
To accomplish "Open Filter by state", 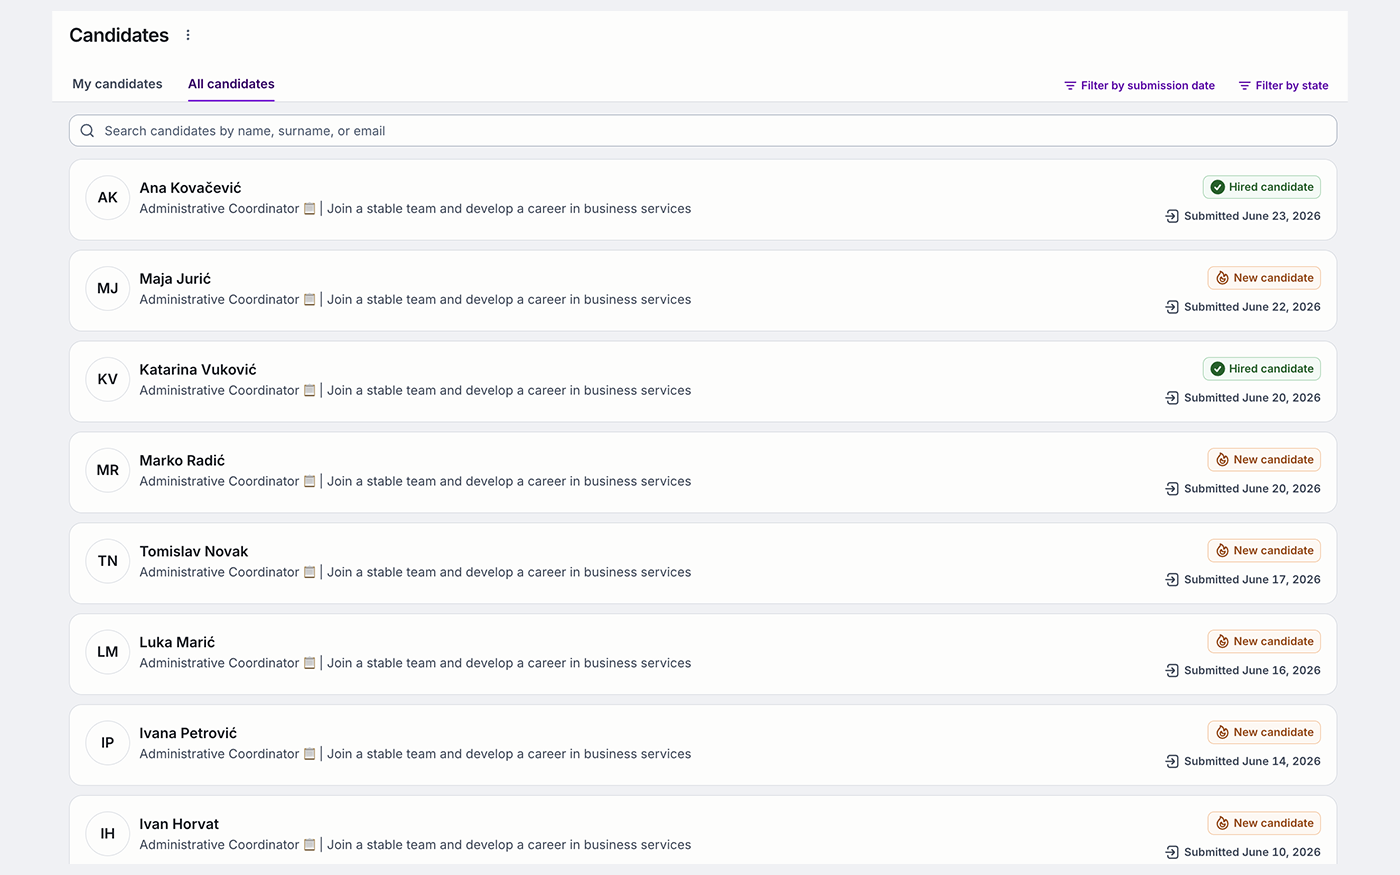I will 1283,86.
